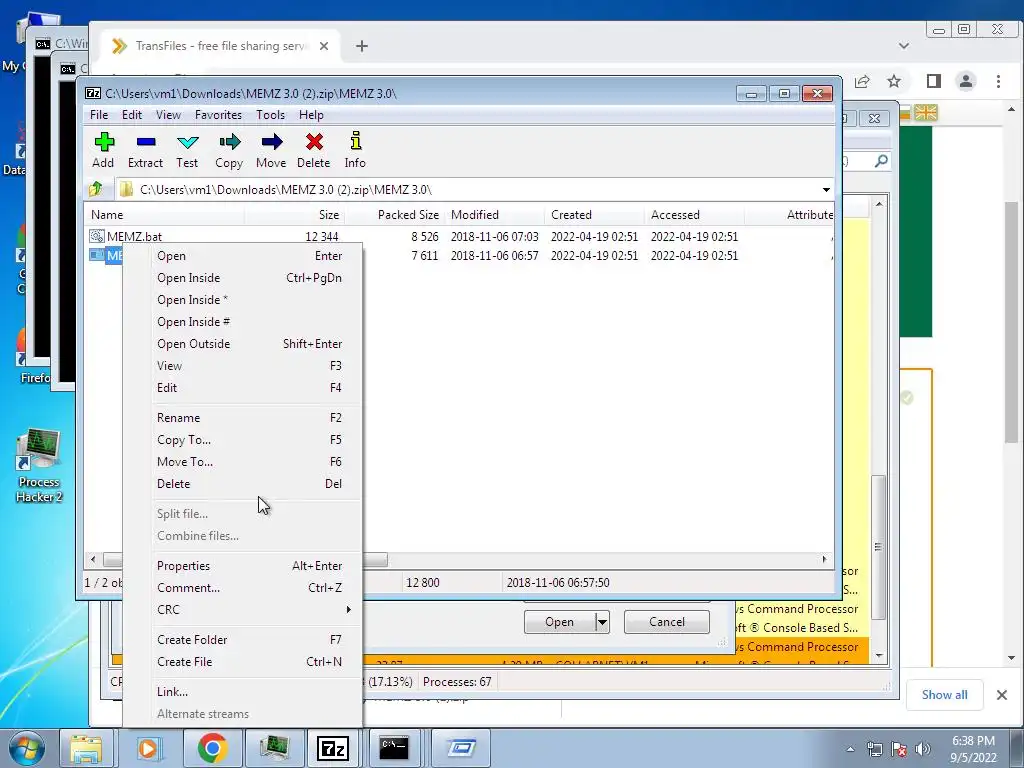Choose Move To... in the context menu
Screen dimensions: 1024x768
tap(243, 462)
